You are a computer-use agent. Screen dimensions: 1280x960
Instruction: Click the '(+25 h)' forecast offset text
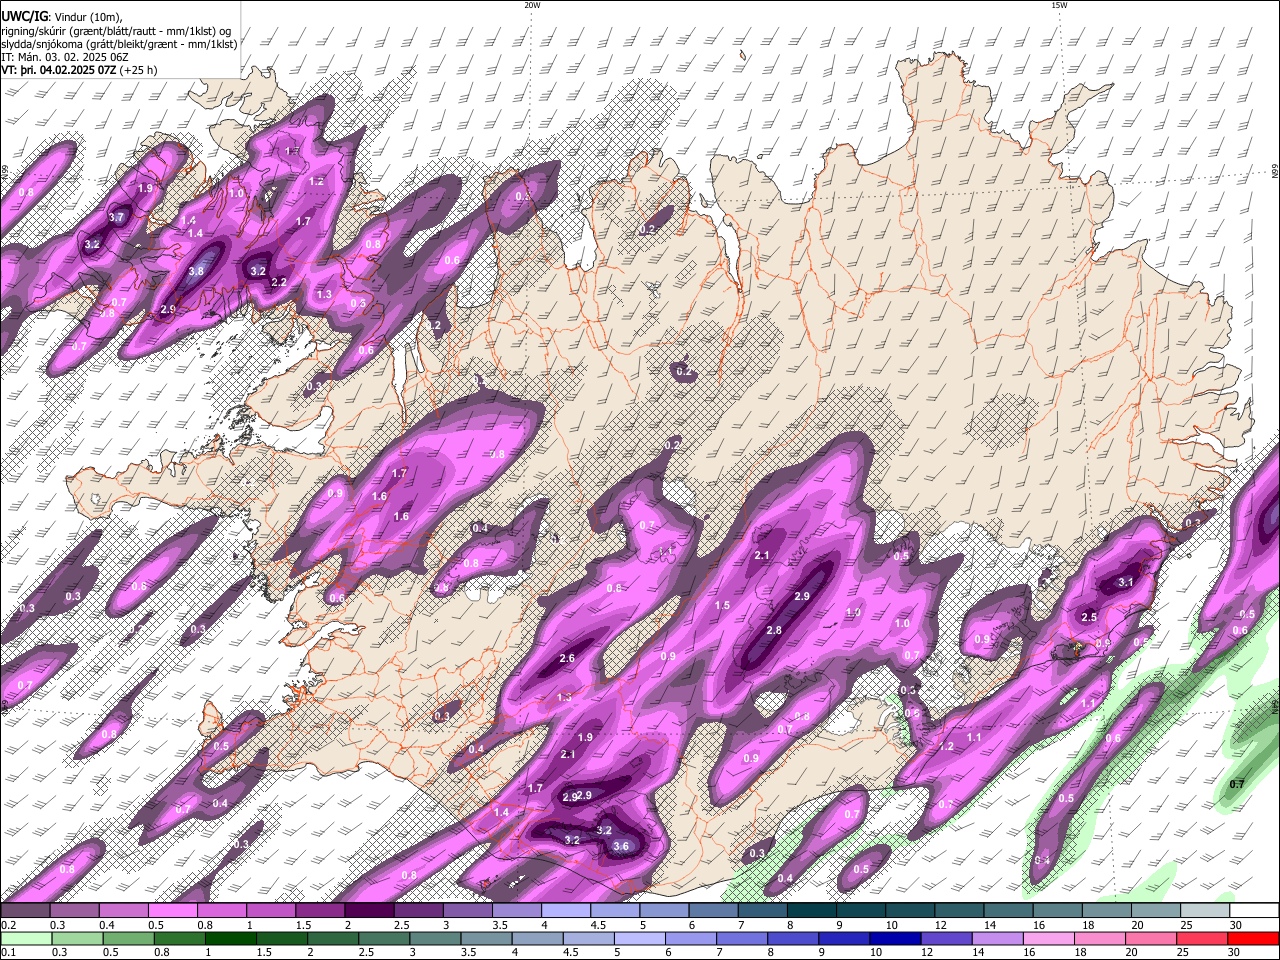pos(139,70)
